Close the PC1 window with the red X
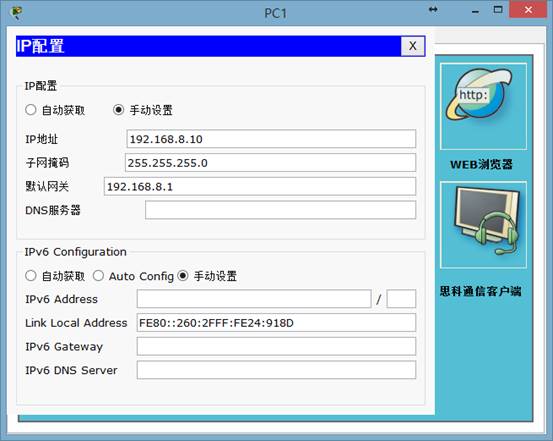553x441 pixels. pyautogui.click(x=528, y=10)
